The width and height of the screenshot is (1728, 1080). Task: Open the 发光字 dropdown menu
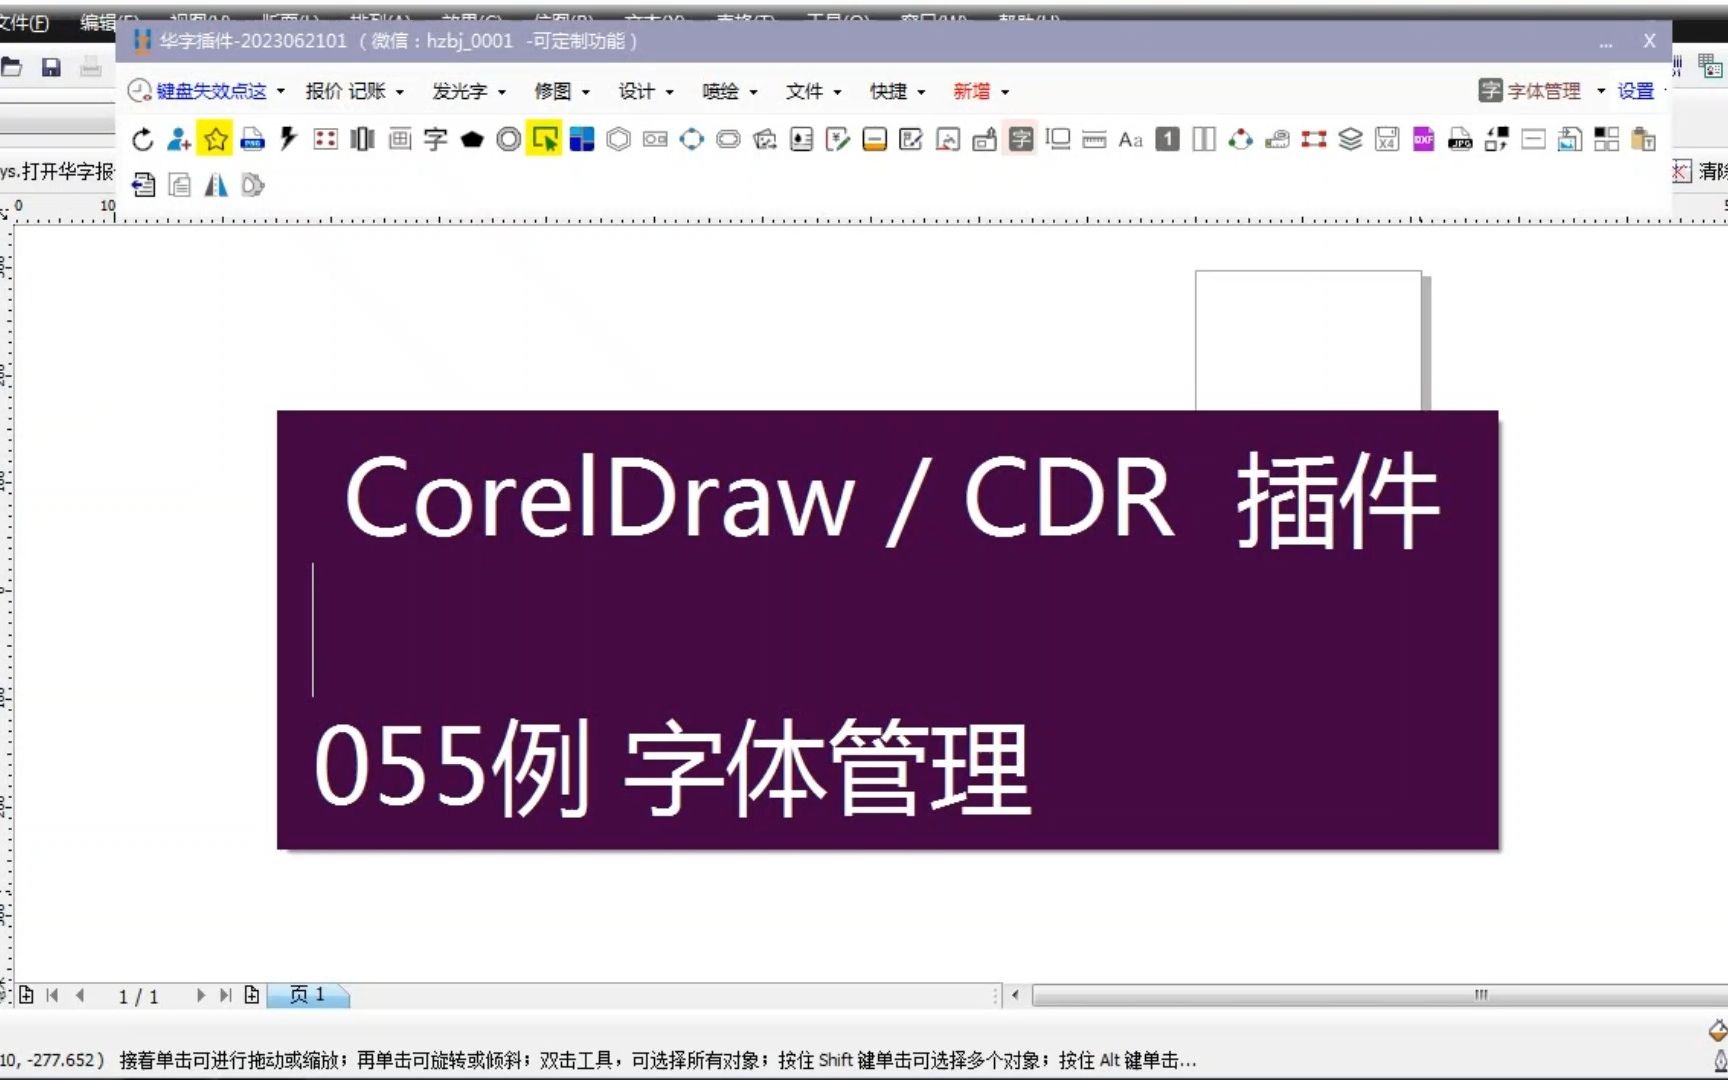[x=469, y=91]
